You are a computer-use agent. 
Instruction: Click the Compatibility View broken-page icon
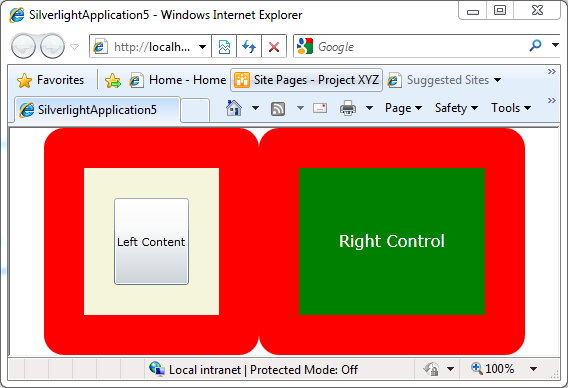point(224,46)
